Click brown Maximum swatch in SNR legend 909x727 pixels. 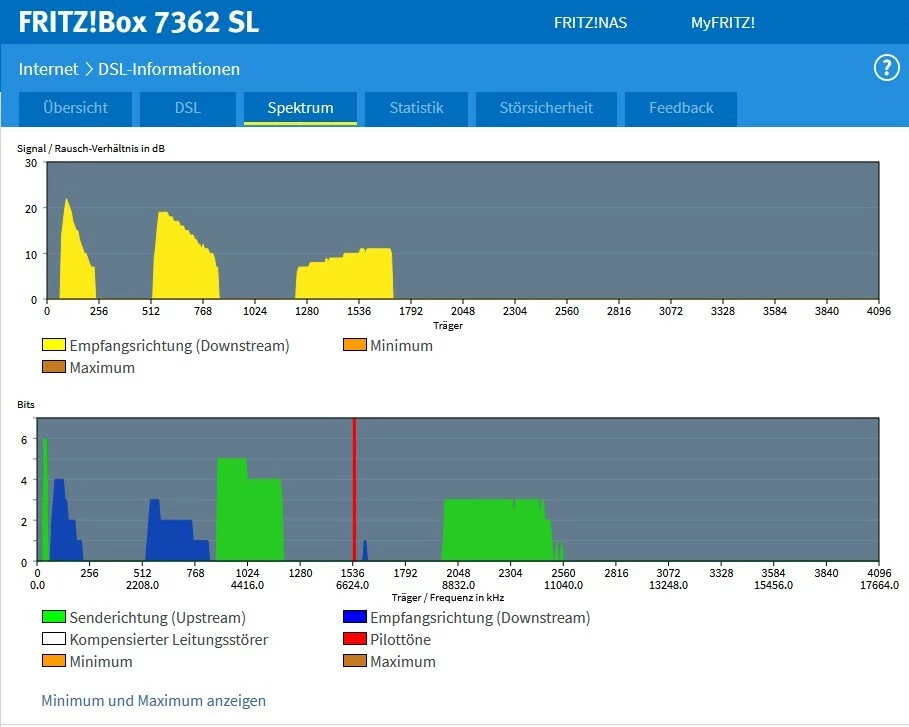[x=53, y=367]
